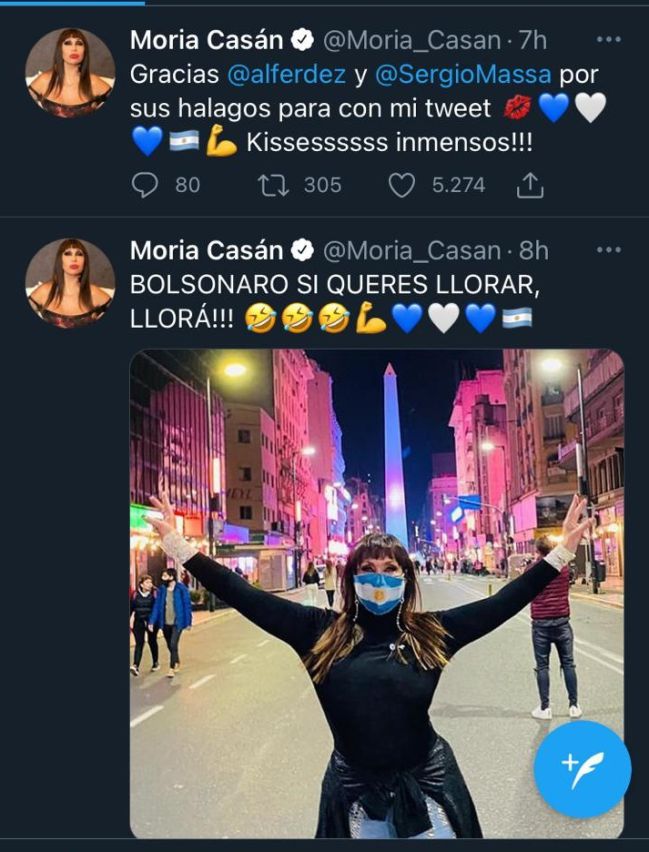Open reply on the Gracias tweet

145,185
